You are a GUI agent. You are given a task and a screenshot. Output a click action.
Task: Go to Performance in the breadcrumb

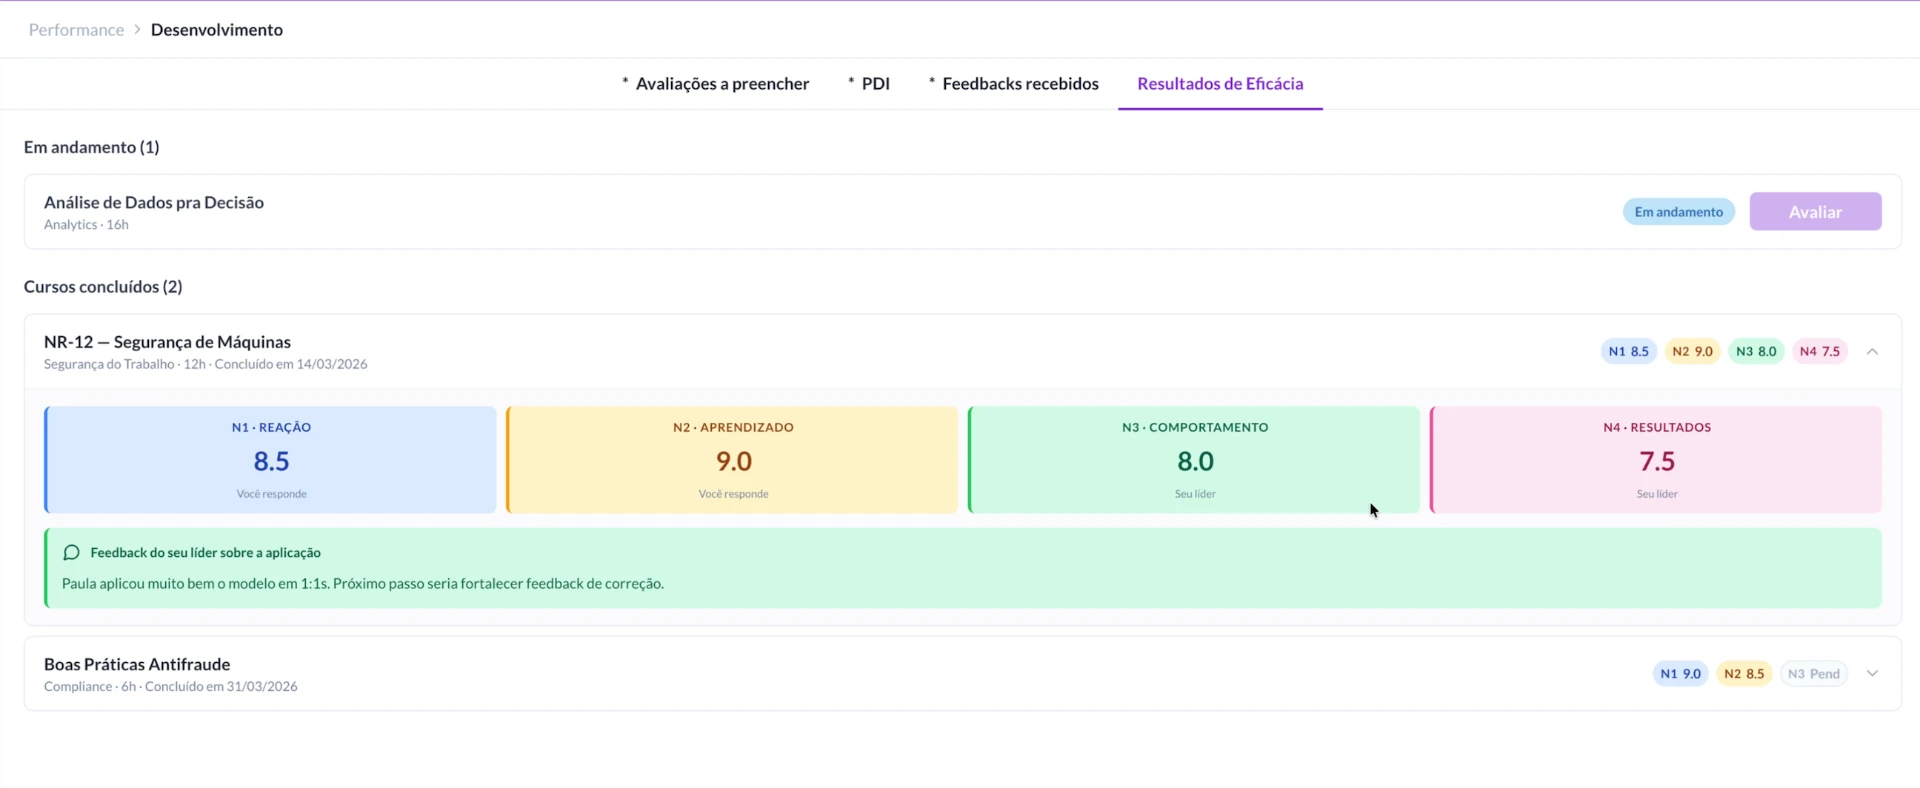pos(76,30)
